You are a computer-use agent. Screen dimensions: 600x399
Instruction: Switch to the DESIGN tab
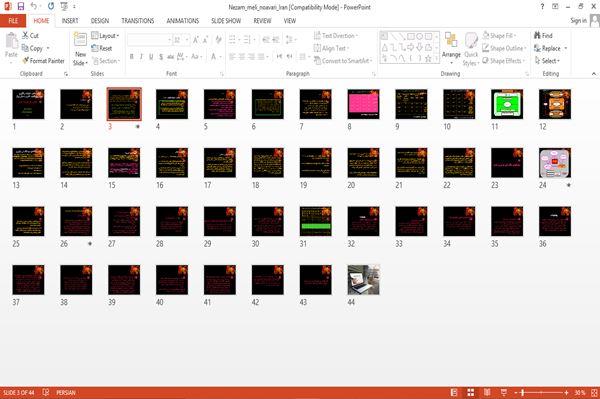[x=100, y=21]
